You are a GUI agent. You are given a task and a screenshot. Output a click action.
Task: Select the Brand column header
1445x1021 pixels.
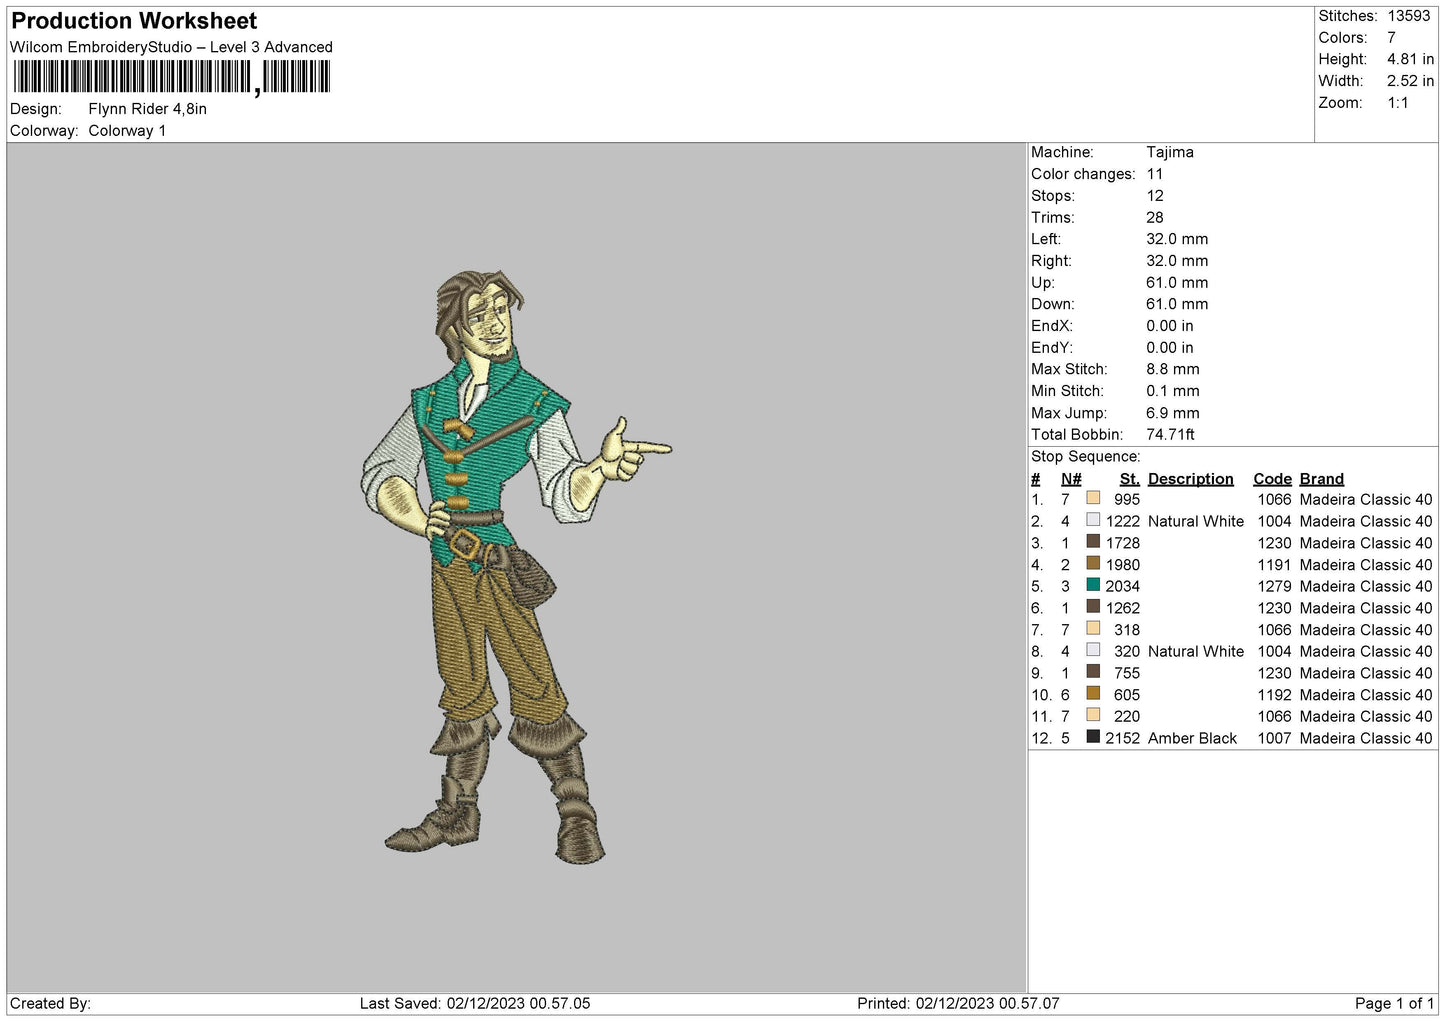pyautogui.click(x=1322, y=479)
